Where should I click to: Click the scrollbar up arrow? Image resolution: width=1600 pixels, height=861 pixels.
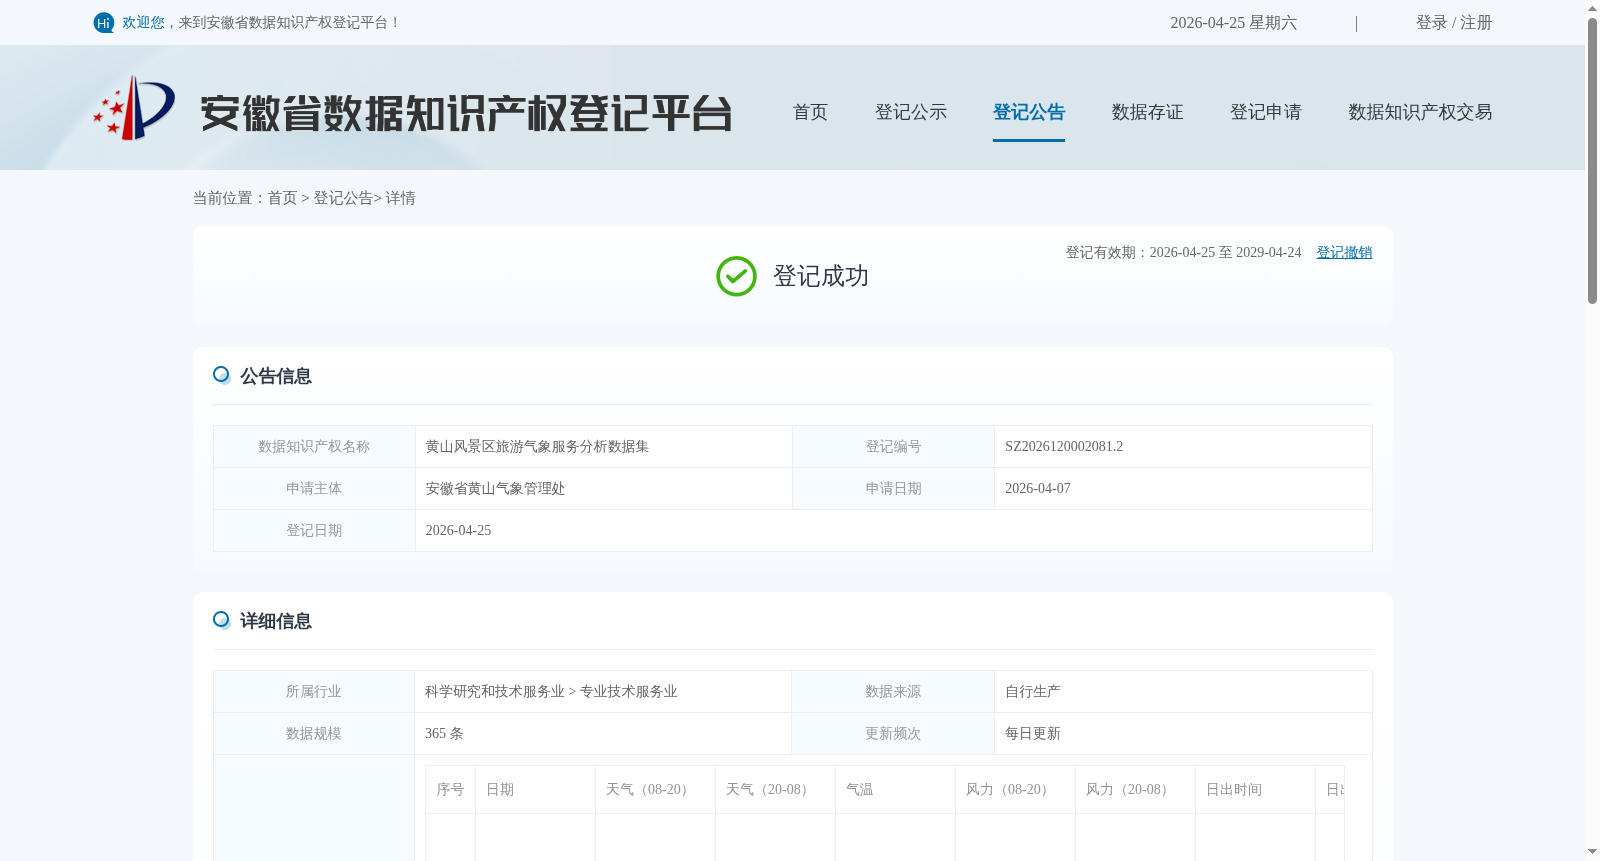(x=1592, y=8)
